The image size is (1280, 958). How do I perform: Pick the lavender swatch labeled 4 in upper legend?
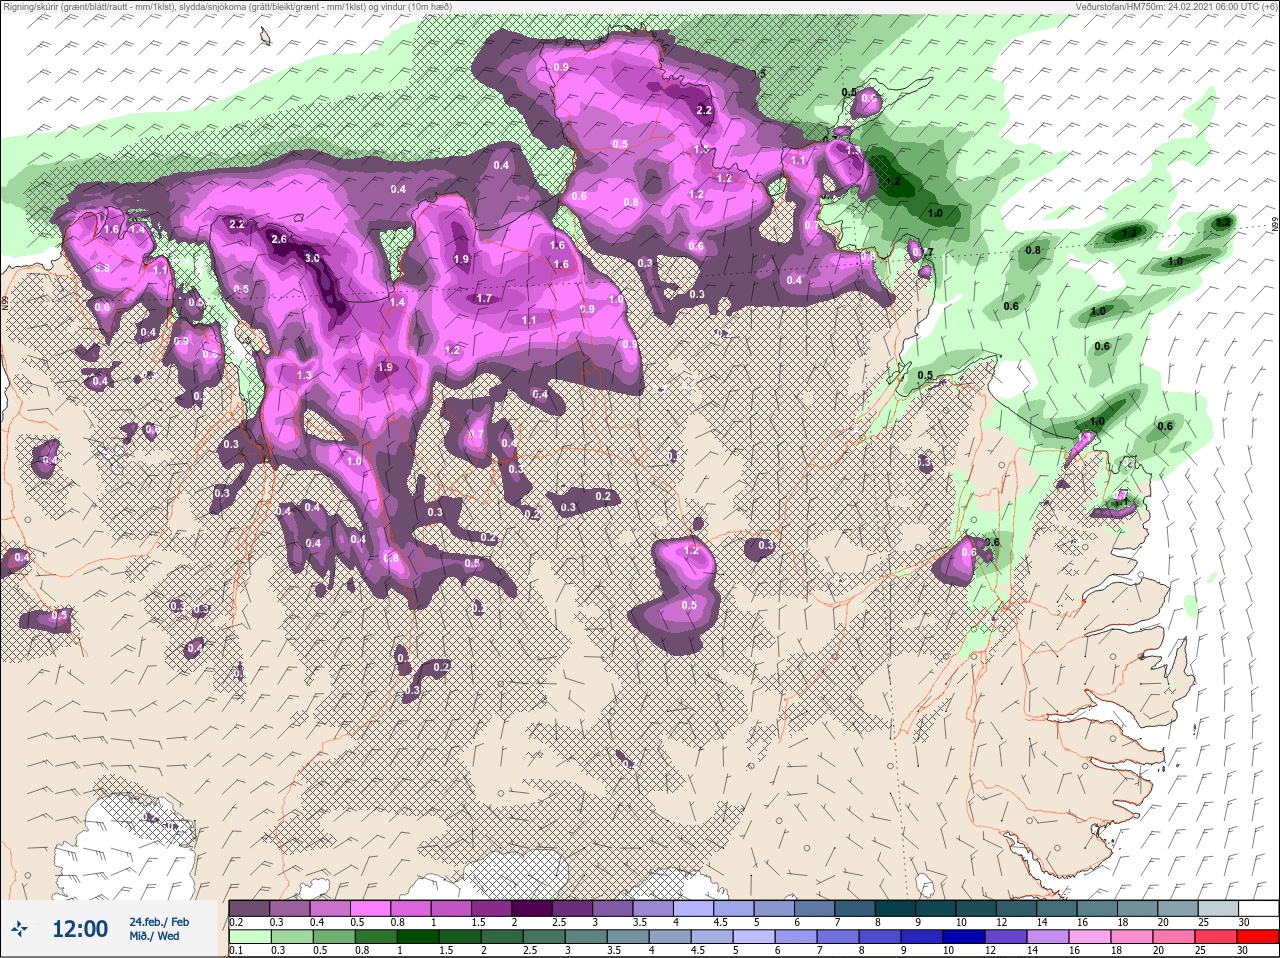[x=694, y=909]
